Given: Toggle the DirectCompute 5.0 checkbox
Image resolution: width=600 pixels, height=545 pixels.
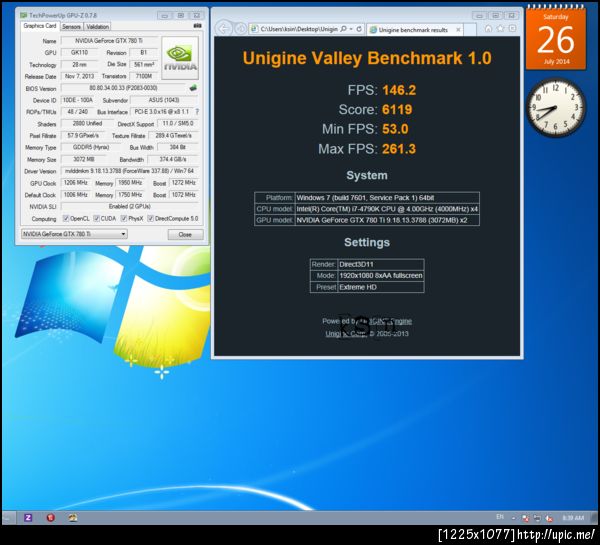Looking at the screenshot, I should pos(151,219).
